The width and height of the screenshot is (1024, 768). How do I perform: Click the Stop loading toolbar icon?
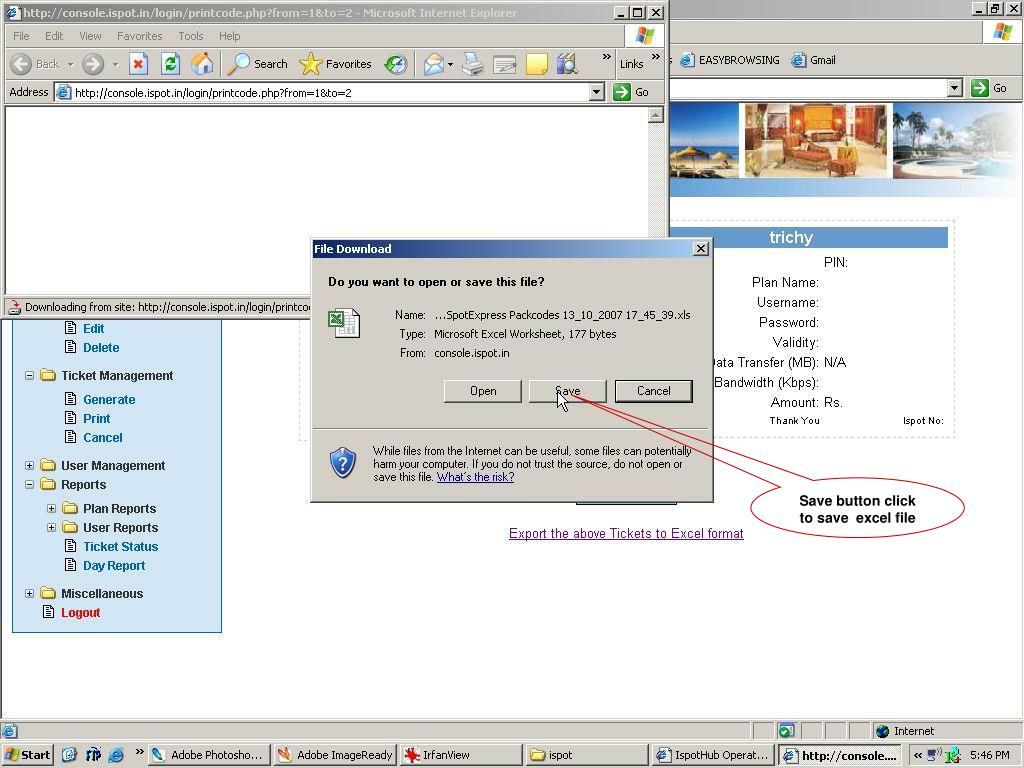pos(138,64)
